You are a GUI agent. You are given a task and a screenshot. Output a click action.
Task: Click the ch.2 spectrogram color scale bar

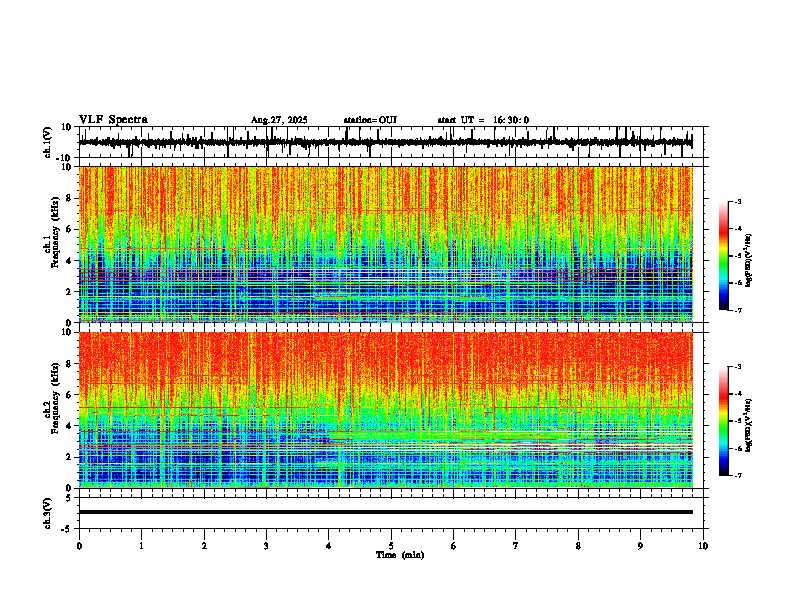[723, 421]
